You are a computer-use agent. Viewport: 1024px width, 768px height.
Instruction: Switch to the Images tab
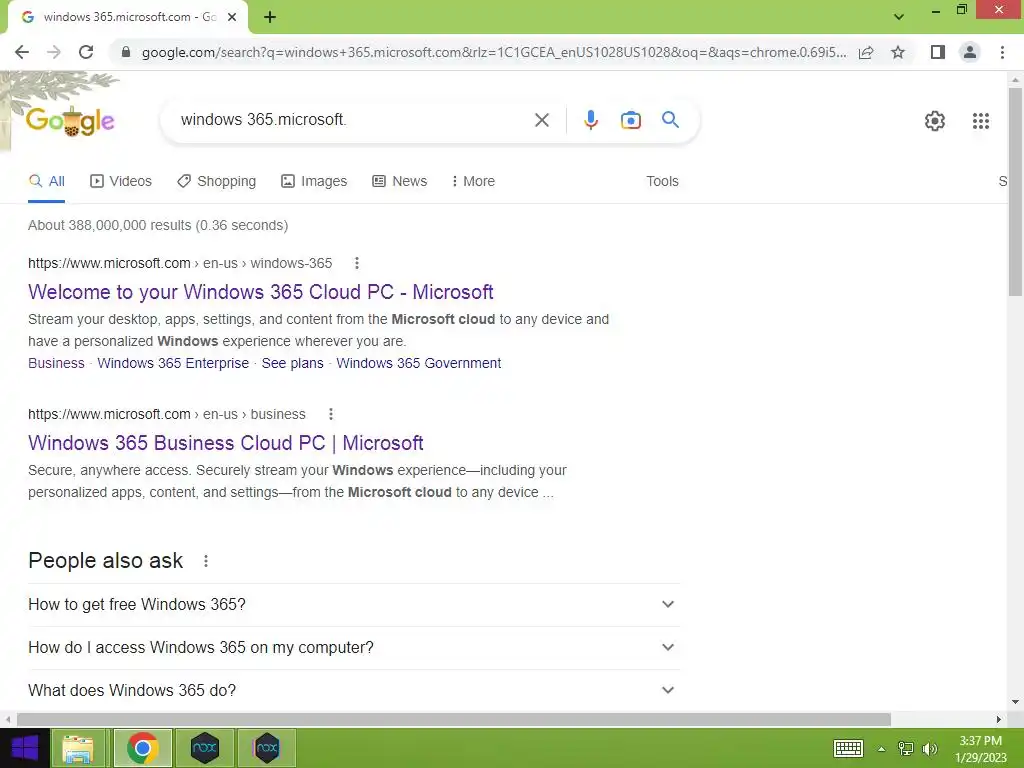pyautogui.click(x=314, y=182)
